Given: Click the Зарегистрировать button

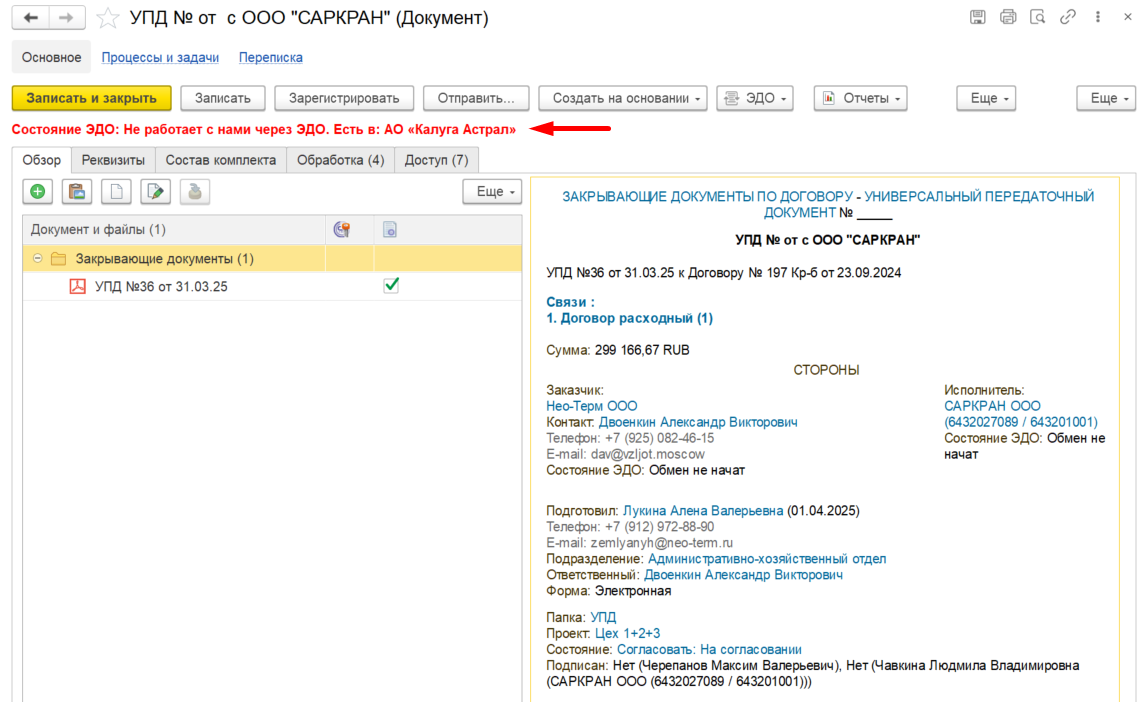Looking at the screenshot, I should coord(344,98).
